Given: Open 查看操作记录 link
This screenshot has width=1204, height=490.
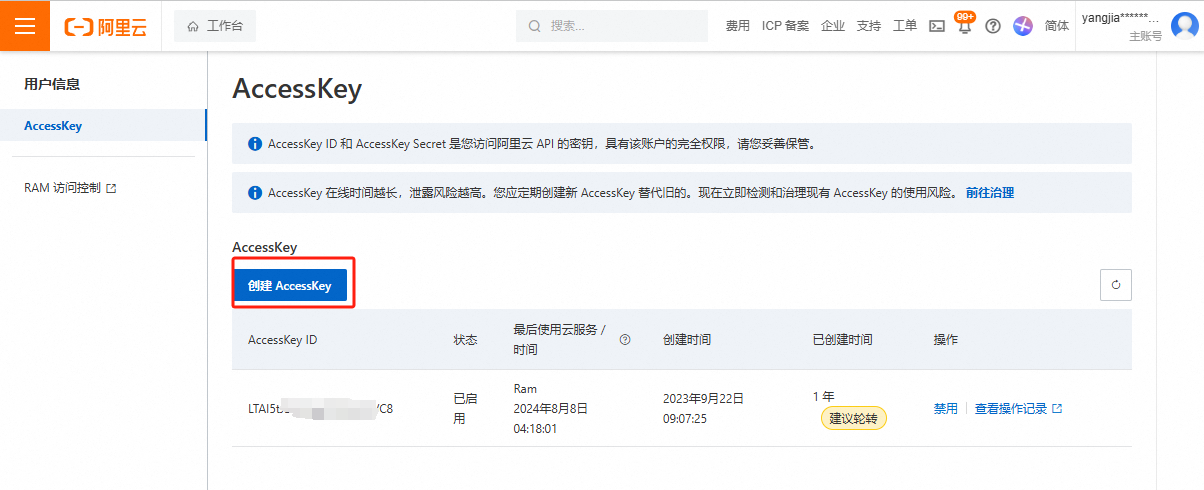Looking at the screenshot, I should click(1011, 408).
